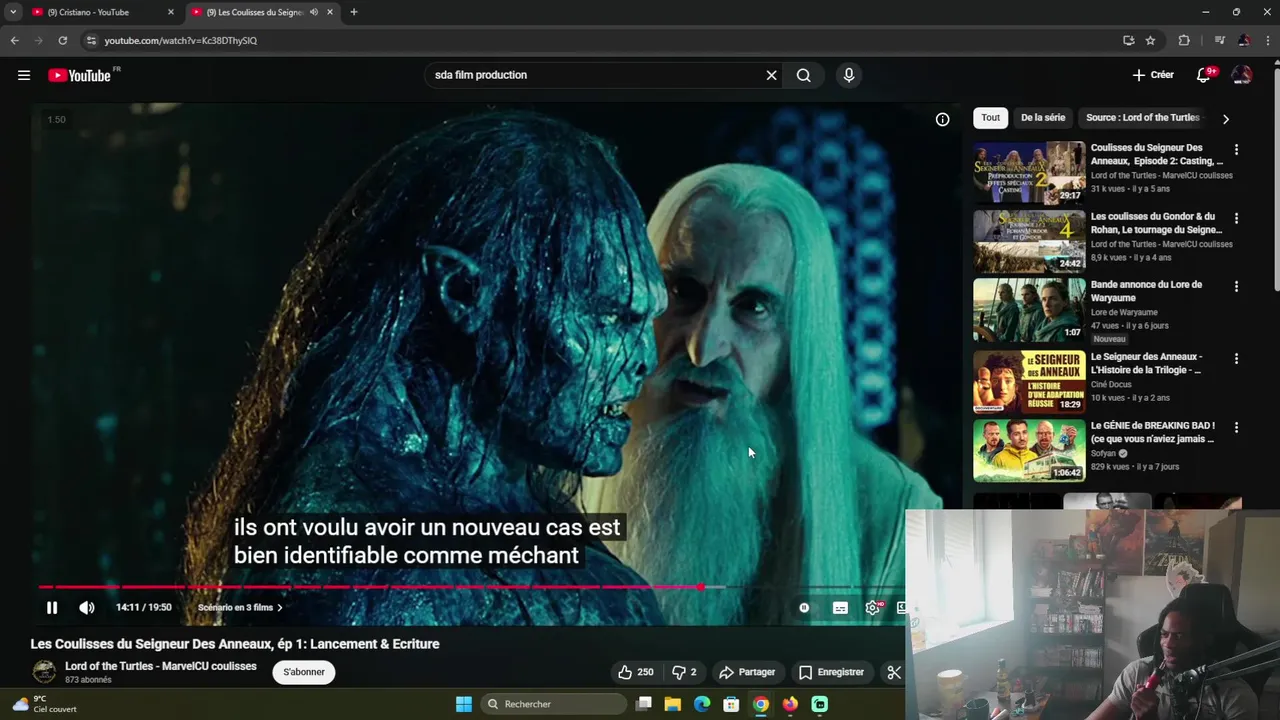Open 'Bande annonce du Lore de Waryaume' thumbnail

1029,309
